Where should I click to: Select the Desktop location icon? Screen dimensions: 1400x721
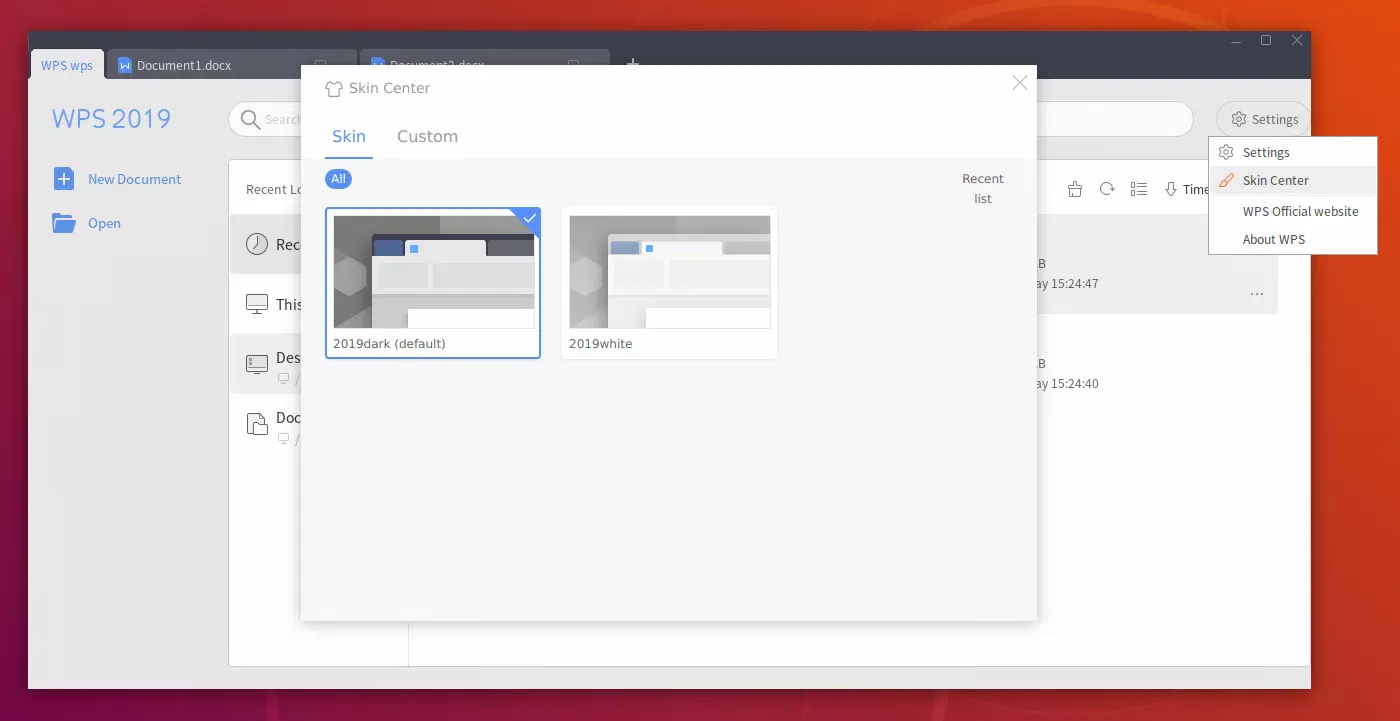(x=257, y=363)
